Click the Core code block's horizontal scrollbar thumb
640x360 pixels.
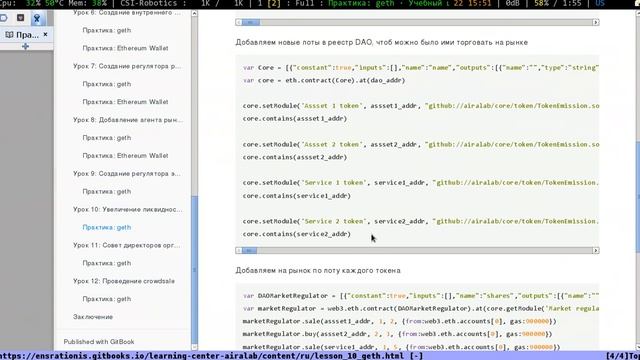coord(249,250)
